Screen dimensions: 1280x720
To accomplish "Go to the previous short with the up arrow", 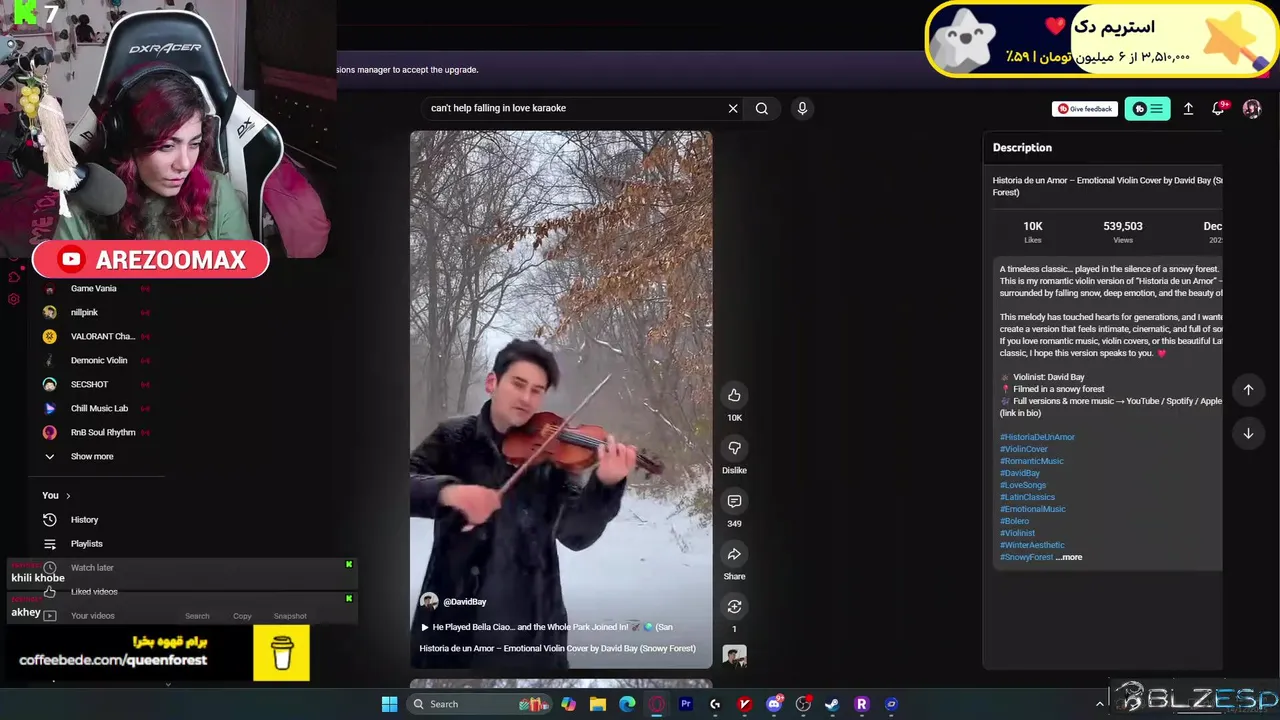I will click(1248, 390).
